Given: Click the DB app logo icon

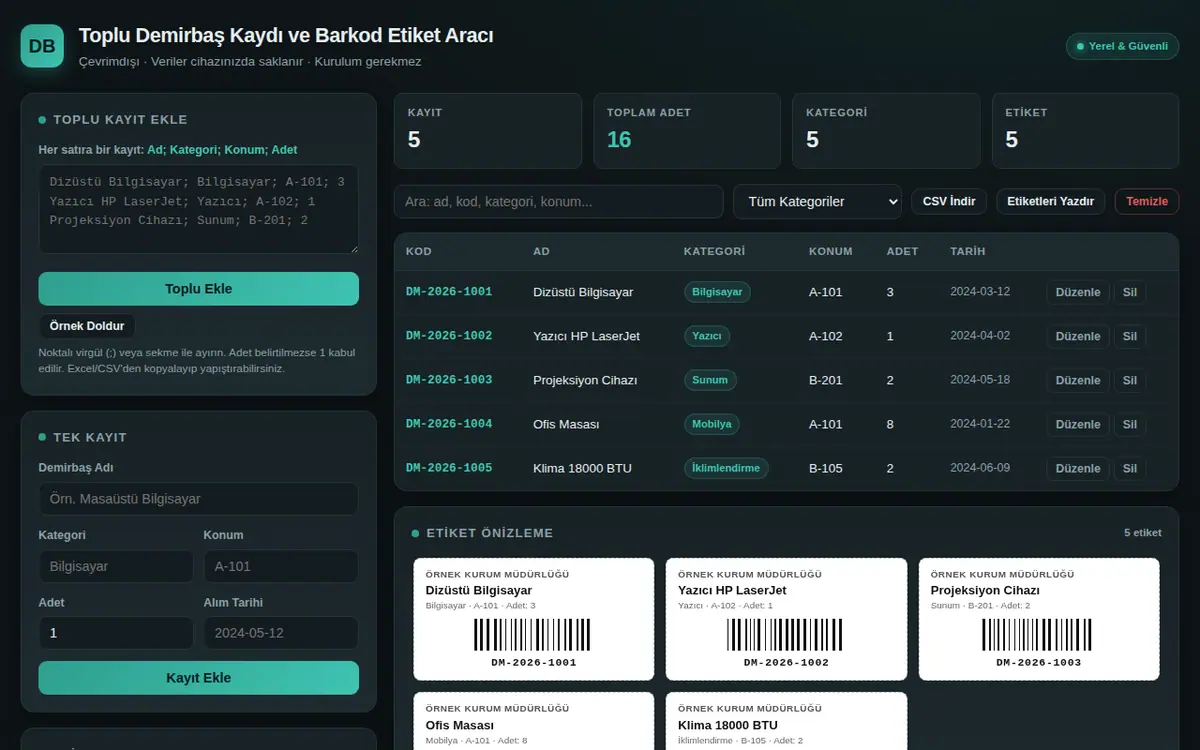Looking at the screenshot, I should click(x=42, y=46).
